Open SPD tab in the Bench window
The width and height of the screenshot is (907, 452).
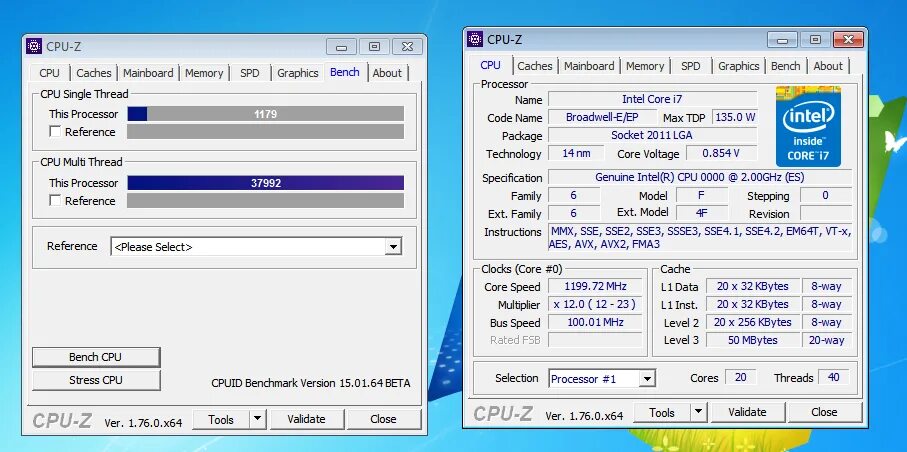pos(250,73)
